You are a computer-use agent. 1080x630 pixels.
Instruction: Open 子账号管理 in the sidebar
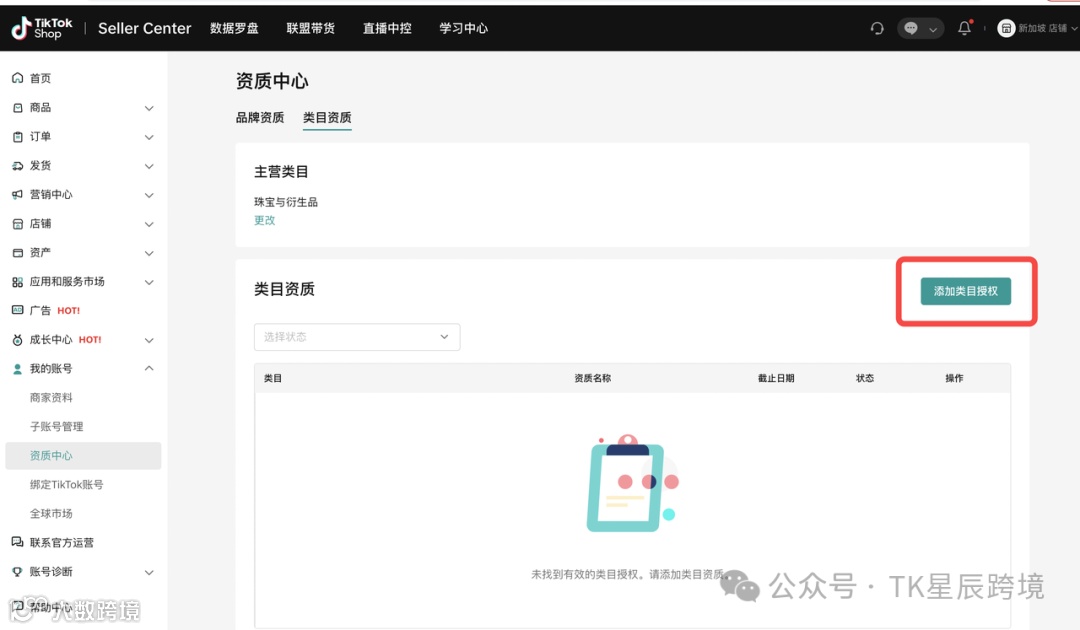point(56,426)
